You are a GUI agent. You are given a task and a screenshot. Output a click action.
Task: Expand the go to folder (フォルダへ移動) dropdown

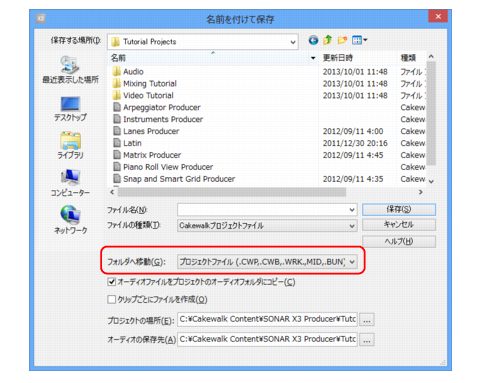tap(267, 262)
